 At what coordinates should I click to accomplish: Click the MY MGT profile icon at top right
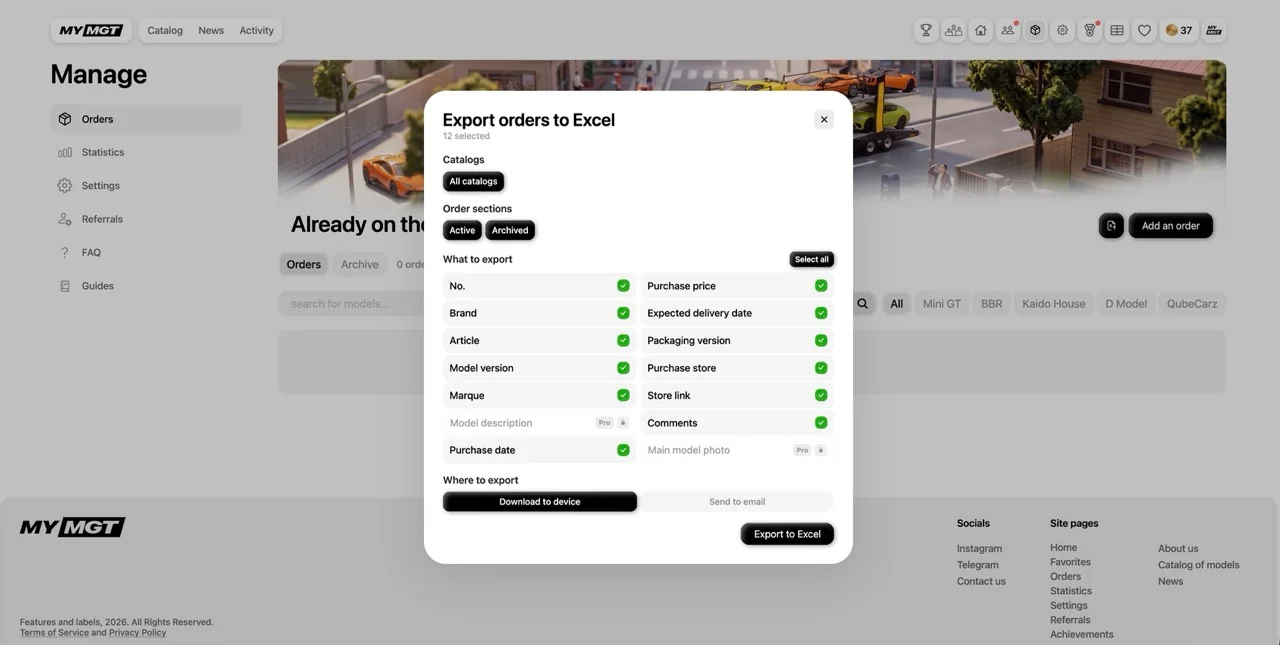1214,30
